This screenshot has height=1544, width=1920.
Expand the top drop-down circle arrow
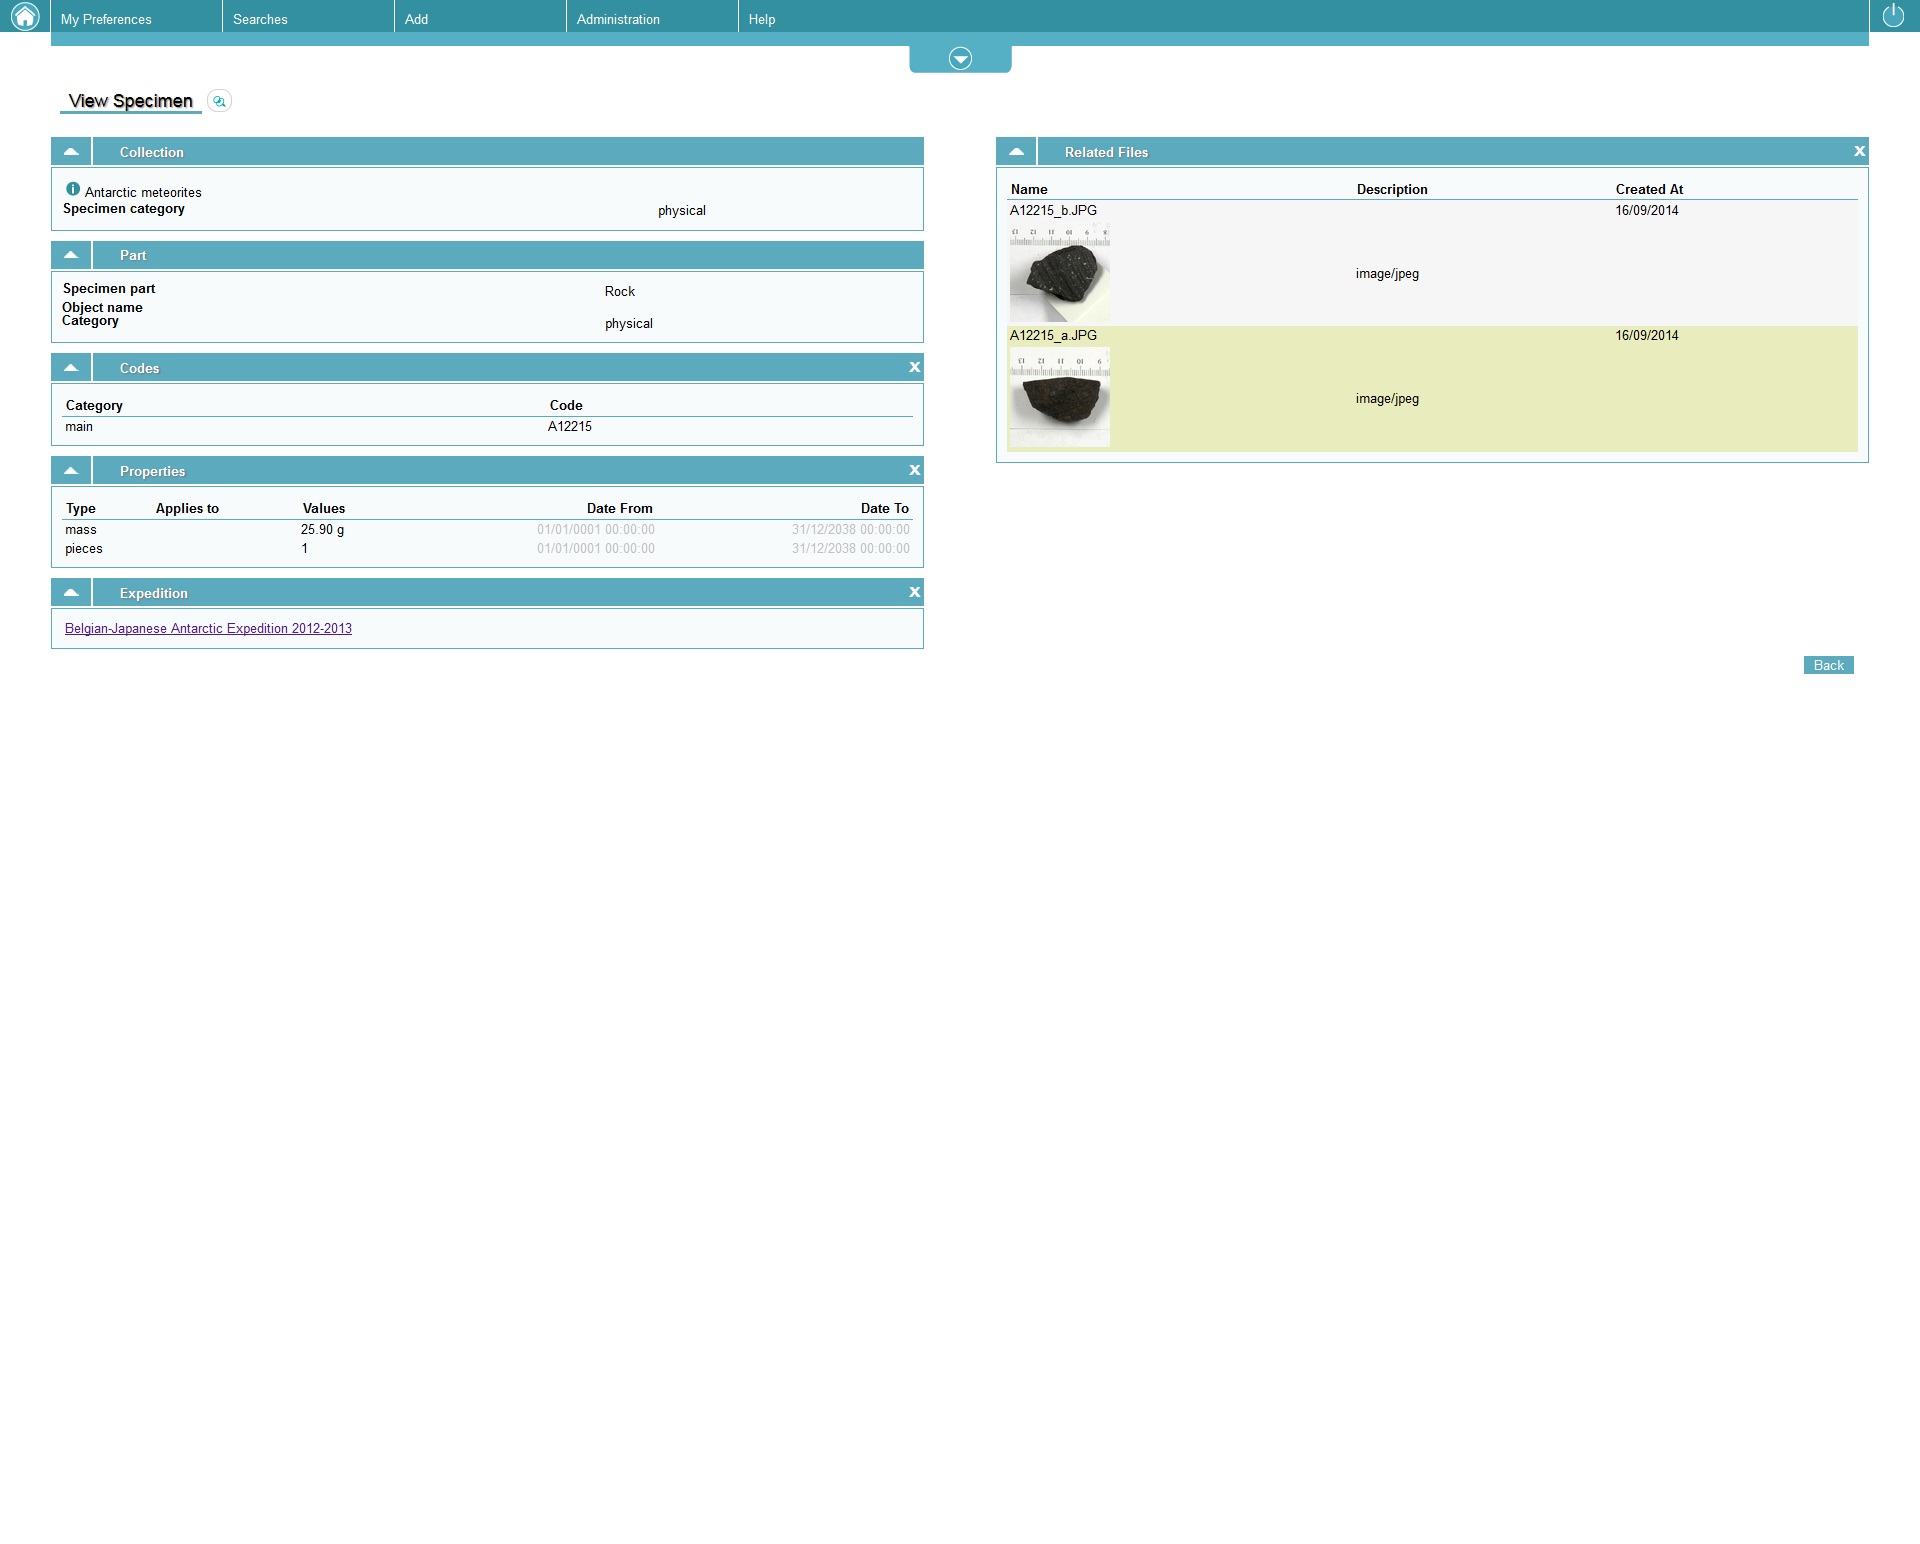tap(960, 59)
